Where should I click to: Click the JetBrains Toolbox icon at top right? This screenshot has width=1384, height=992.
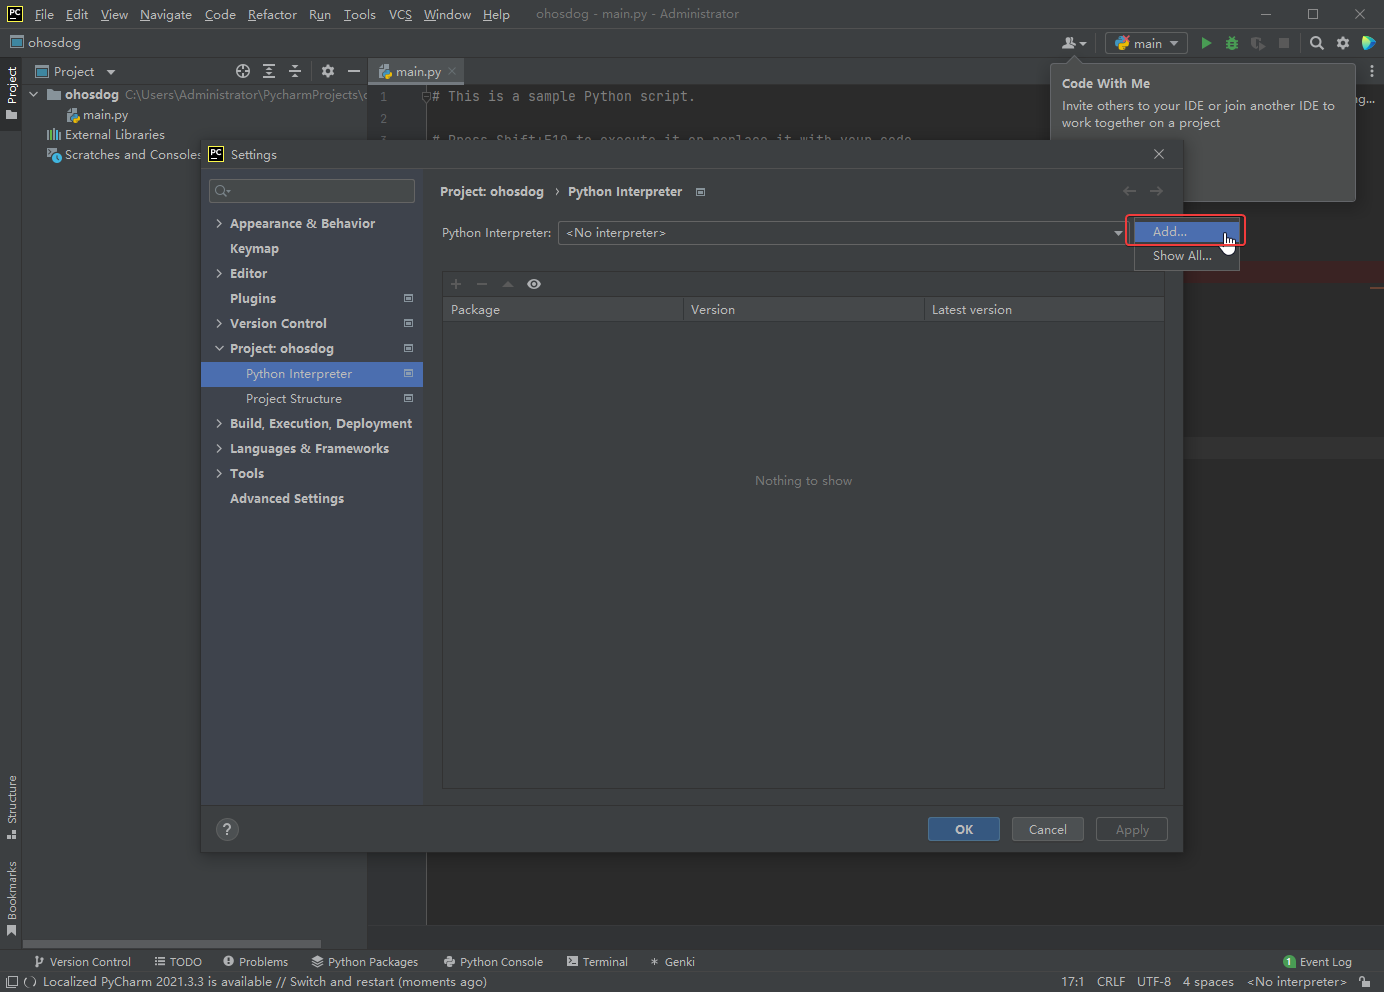(x=1369, y=43)
